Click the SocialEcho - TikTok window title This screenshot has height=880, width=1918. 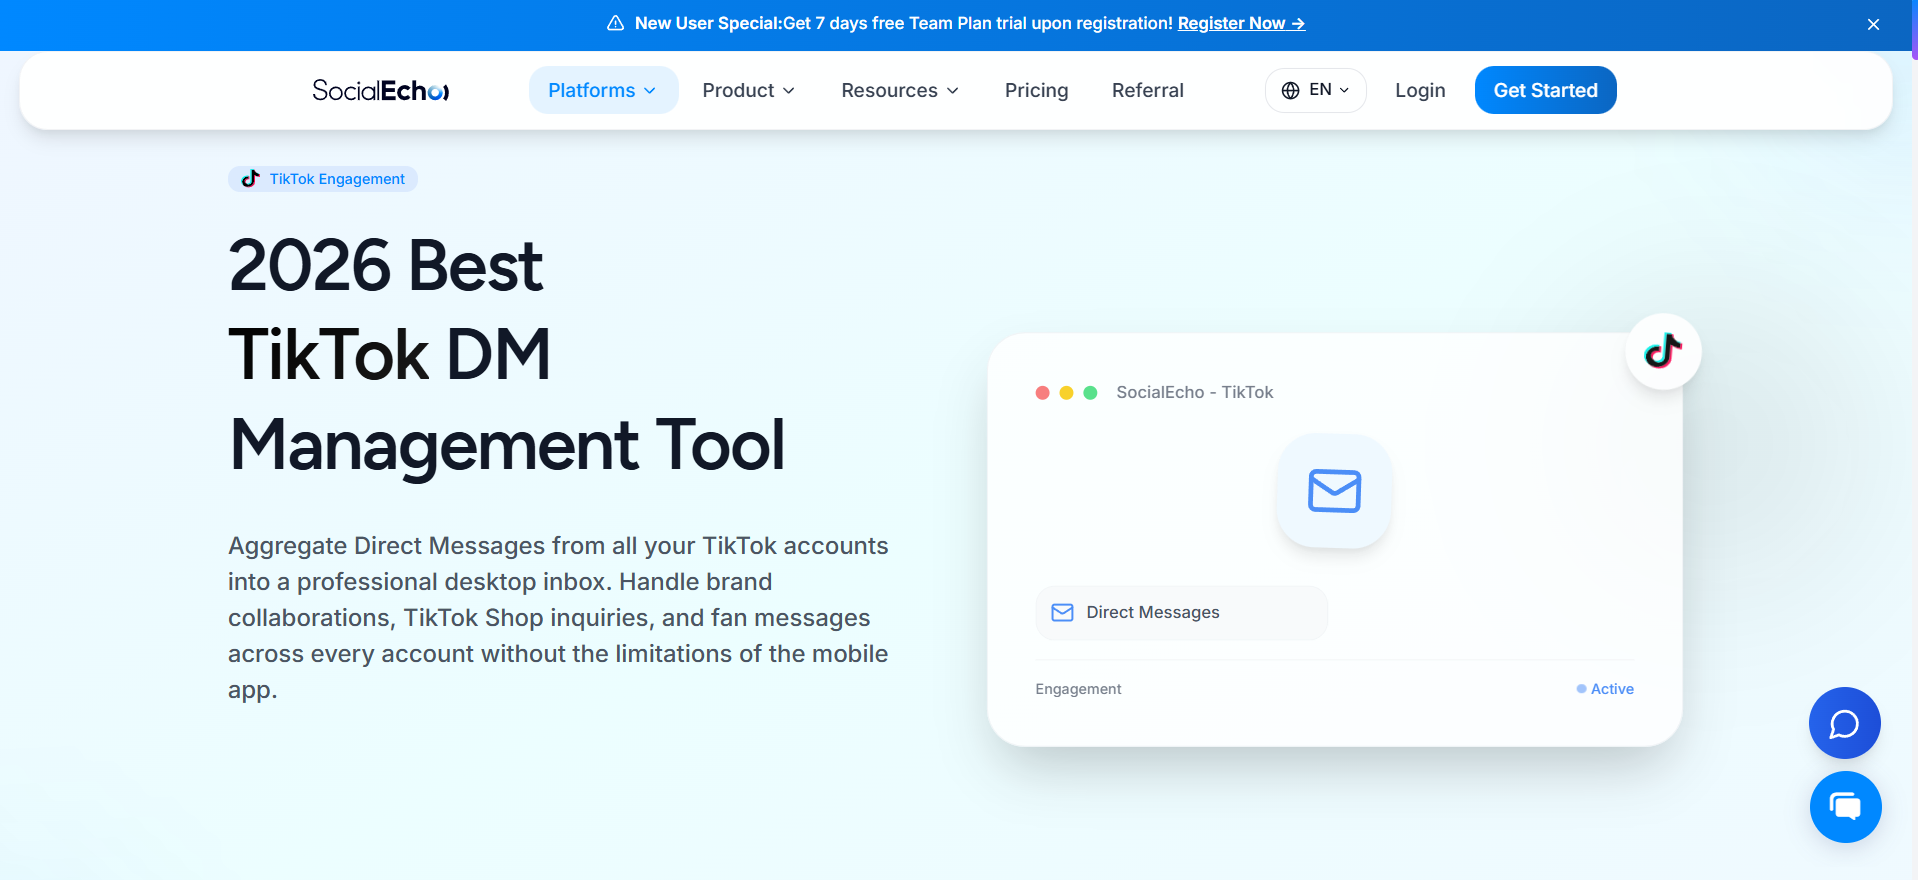(1194, 392)
